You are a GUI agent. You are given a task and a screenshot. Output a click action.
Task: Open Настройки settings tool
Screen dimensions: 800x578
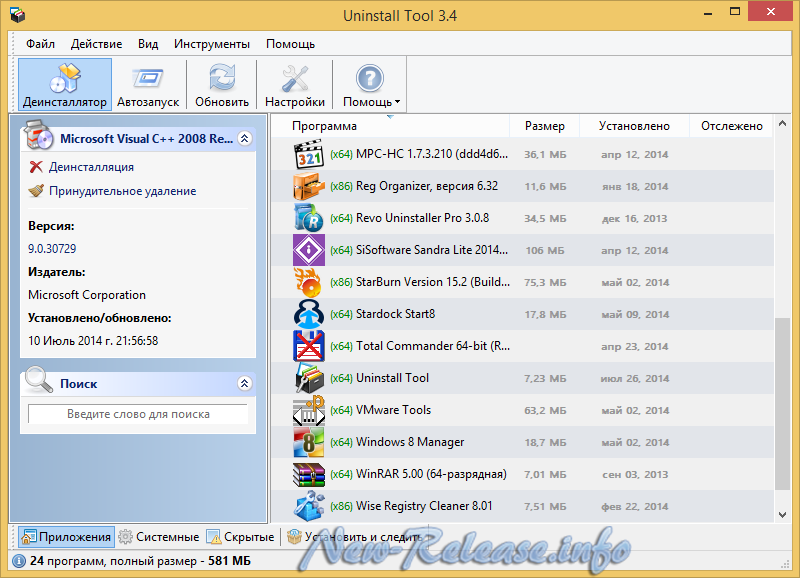click(x=295, y=84)
